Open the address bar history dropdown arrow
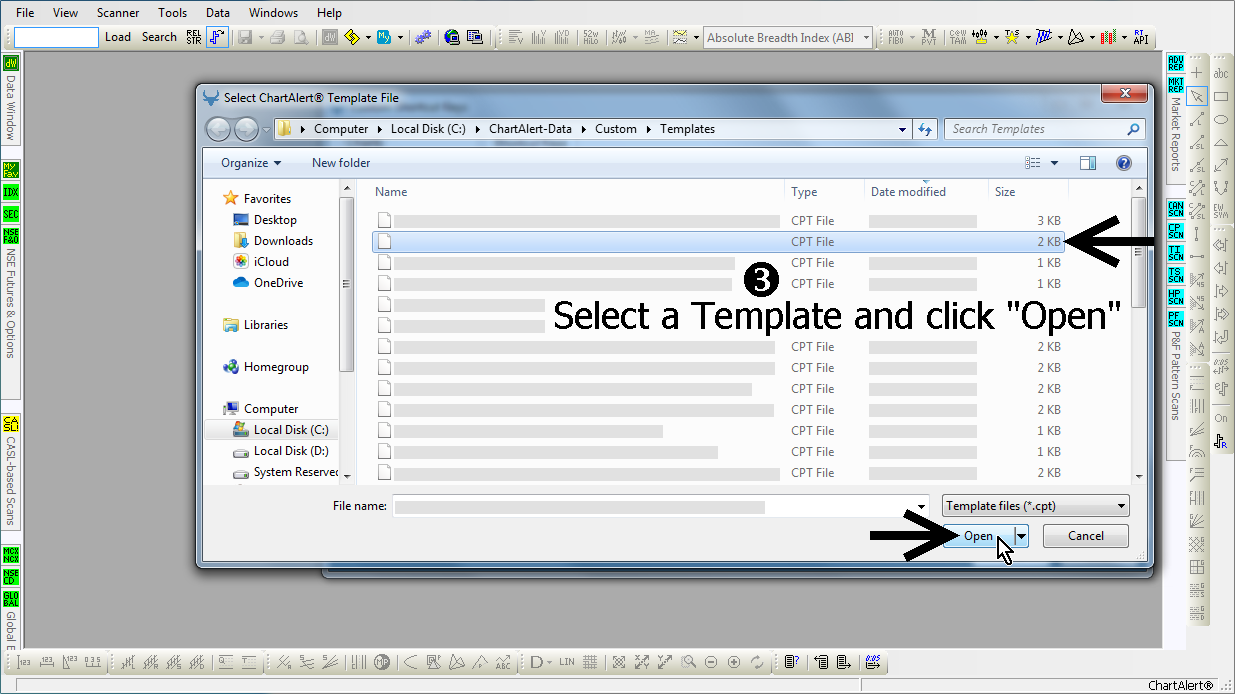Screen dimensions: 1235x694 coord(902,129)
